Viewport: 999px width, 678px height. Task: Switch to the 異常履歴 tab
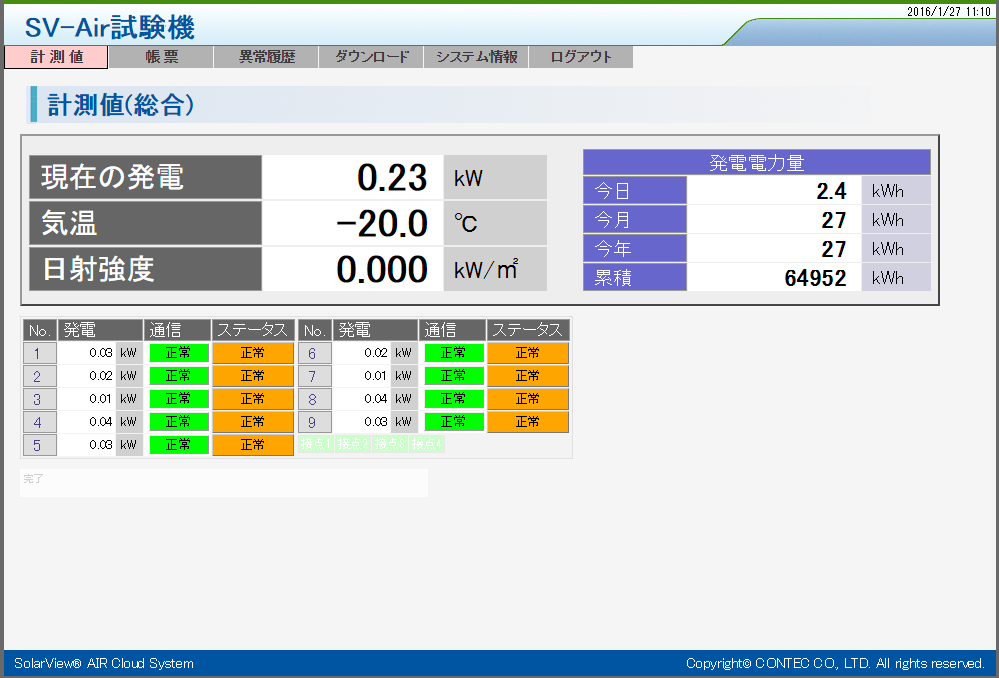266,57
